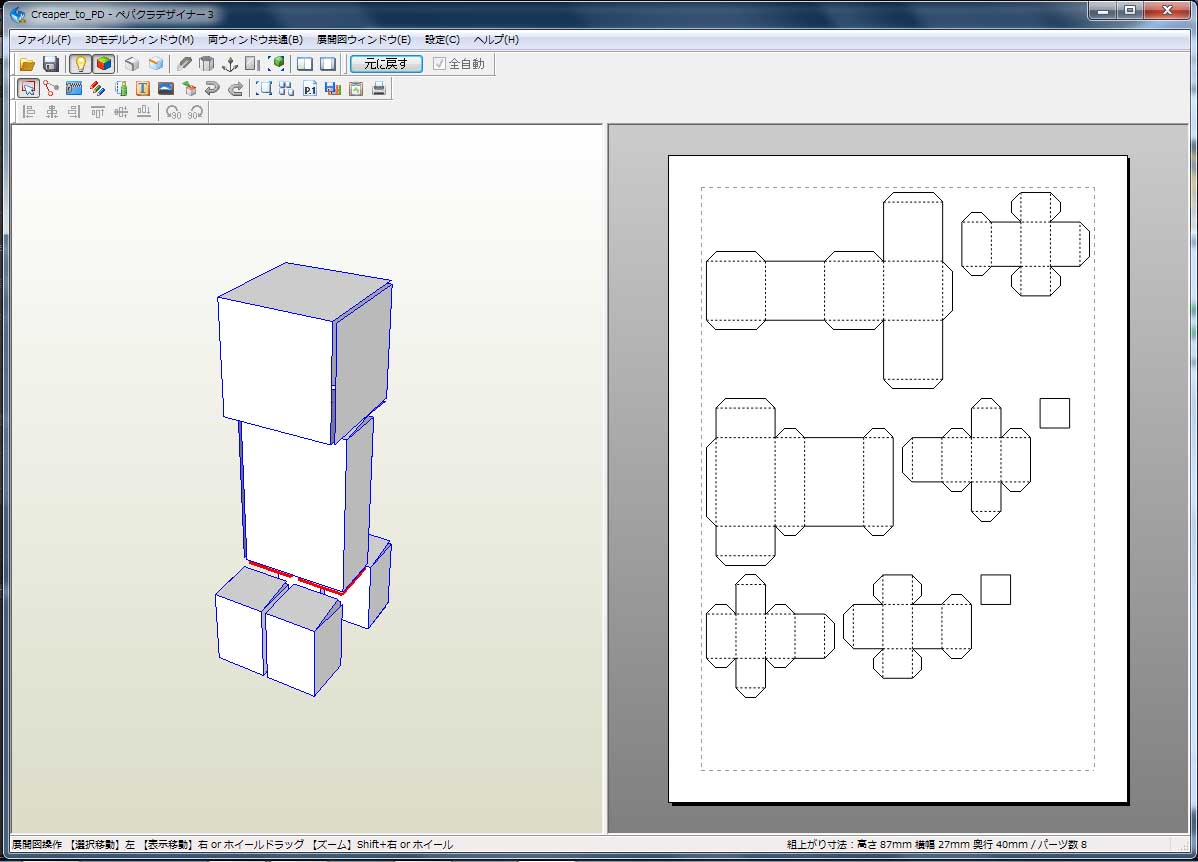
Task: Click the 組上がり寸法 status bar text
Action: (x=937, y=844)
